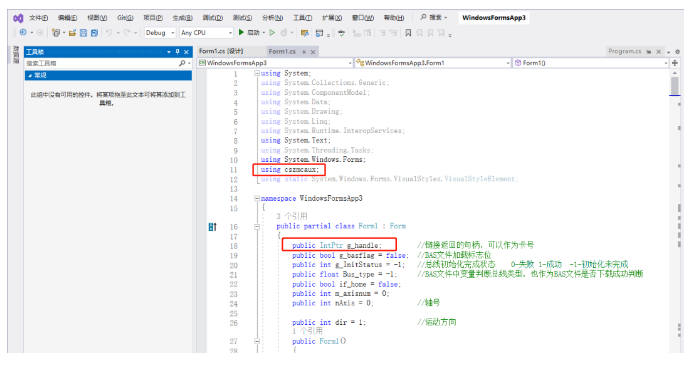Click the save file icon
Screen dimensions: 694x365
click(83, 33)
